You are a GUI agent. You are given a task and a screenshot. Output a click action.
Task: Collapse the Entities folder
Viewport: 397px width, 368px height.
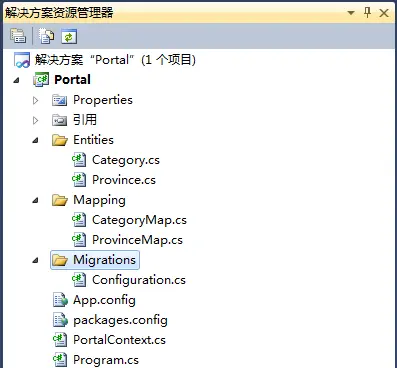pos(35,140)
